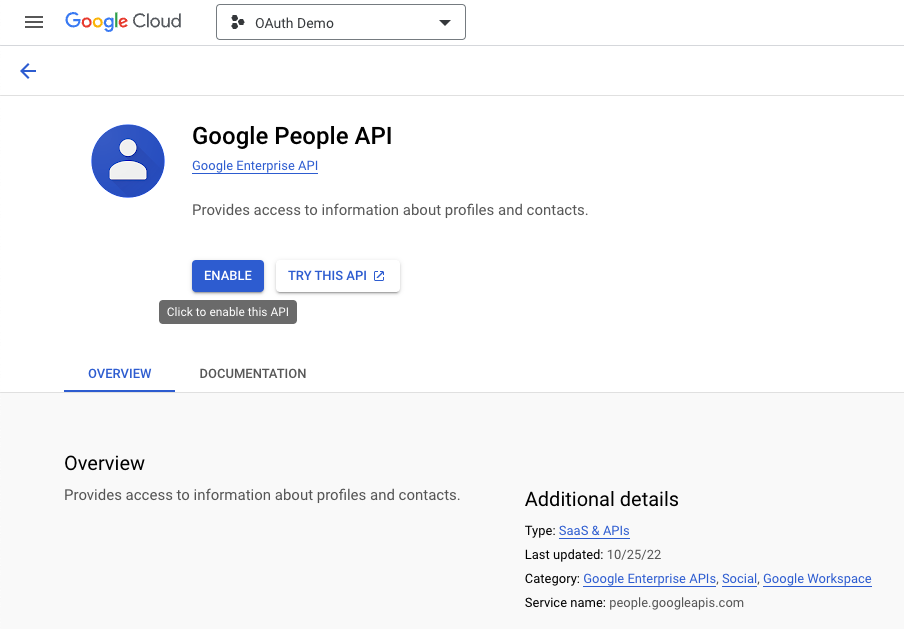Enable the Google People API
904x629 pixels.
point(228,276)
